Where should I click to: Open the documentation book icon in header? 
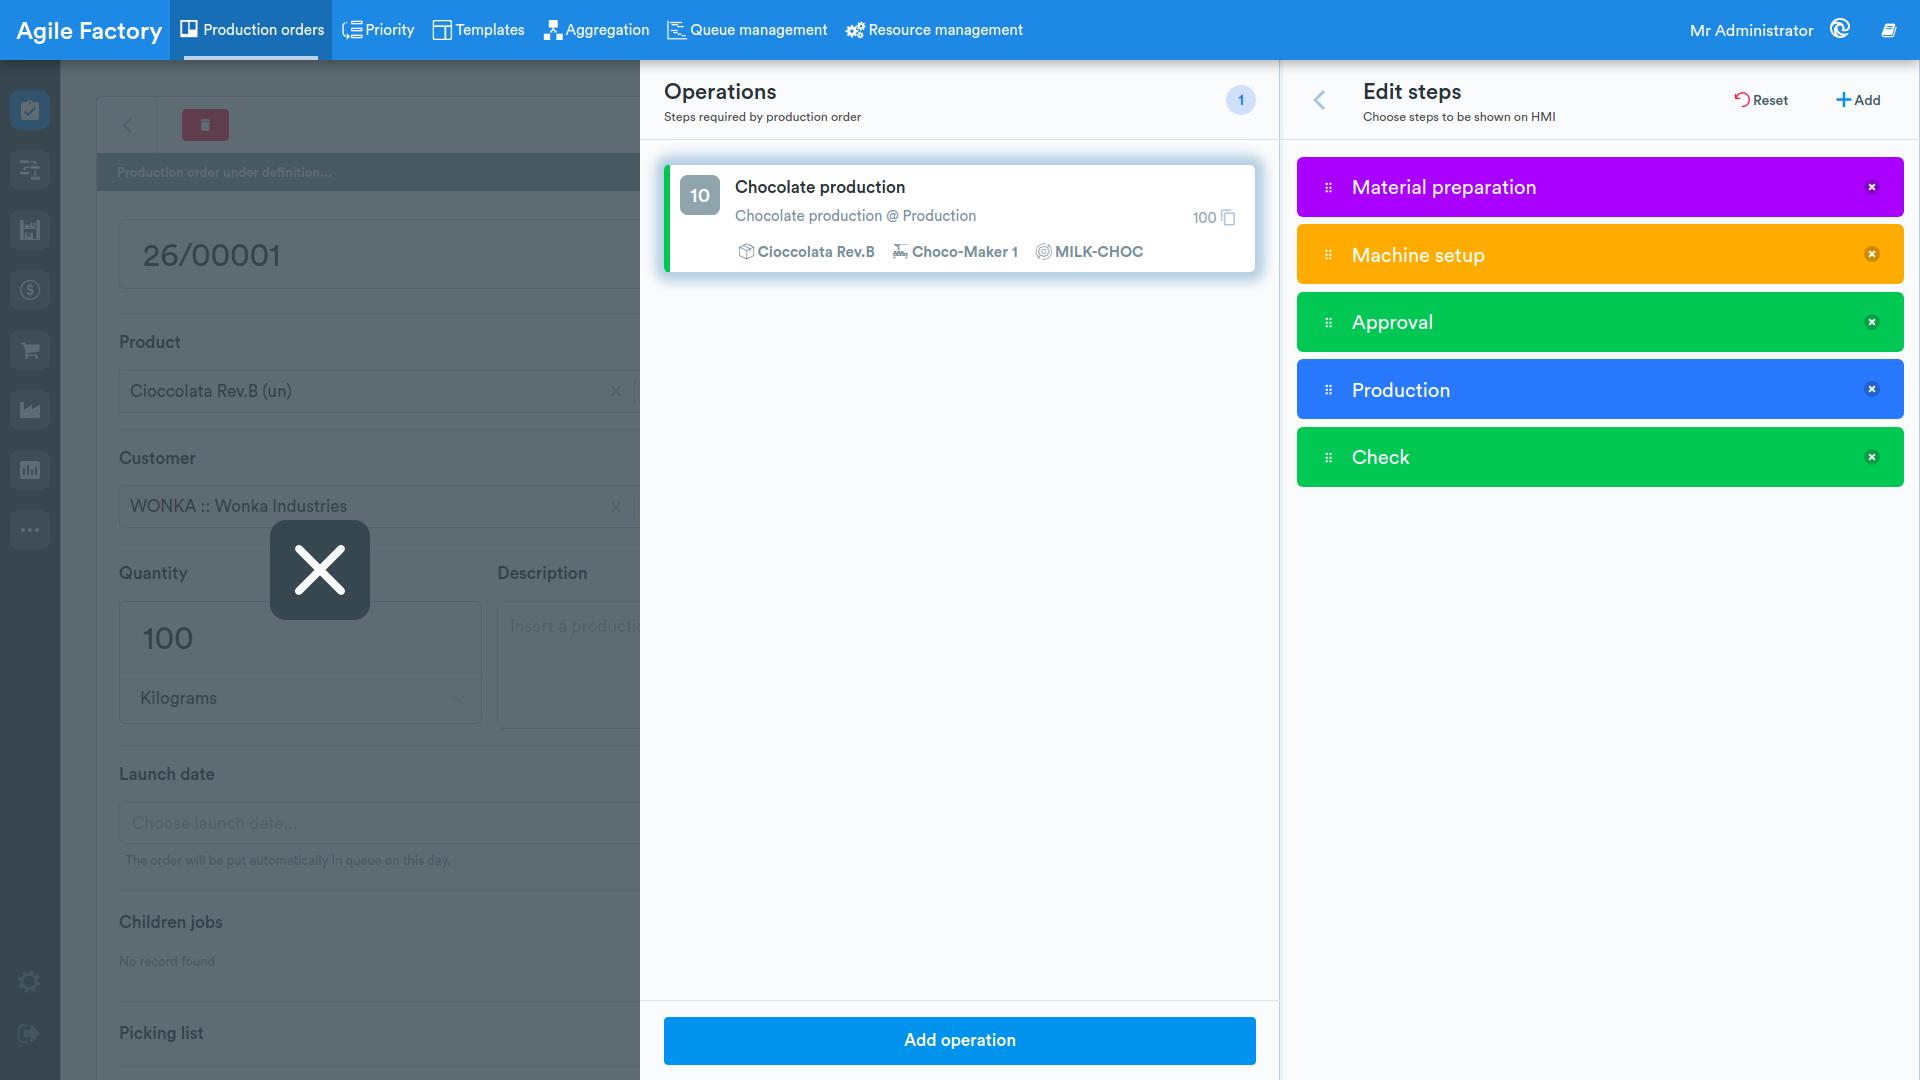point(1888,30)
